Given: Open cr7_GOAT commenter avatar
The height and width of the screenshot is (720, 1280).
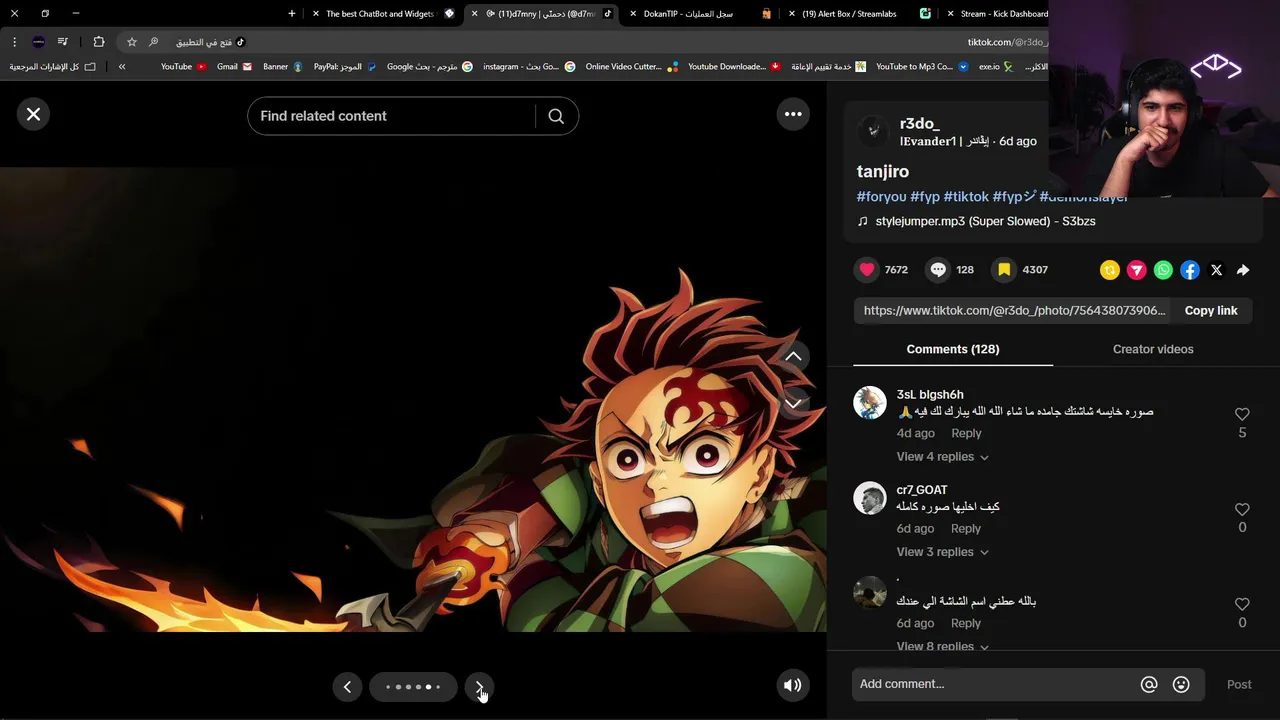Looking at the screenshot, I should click(870, 497).
